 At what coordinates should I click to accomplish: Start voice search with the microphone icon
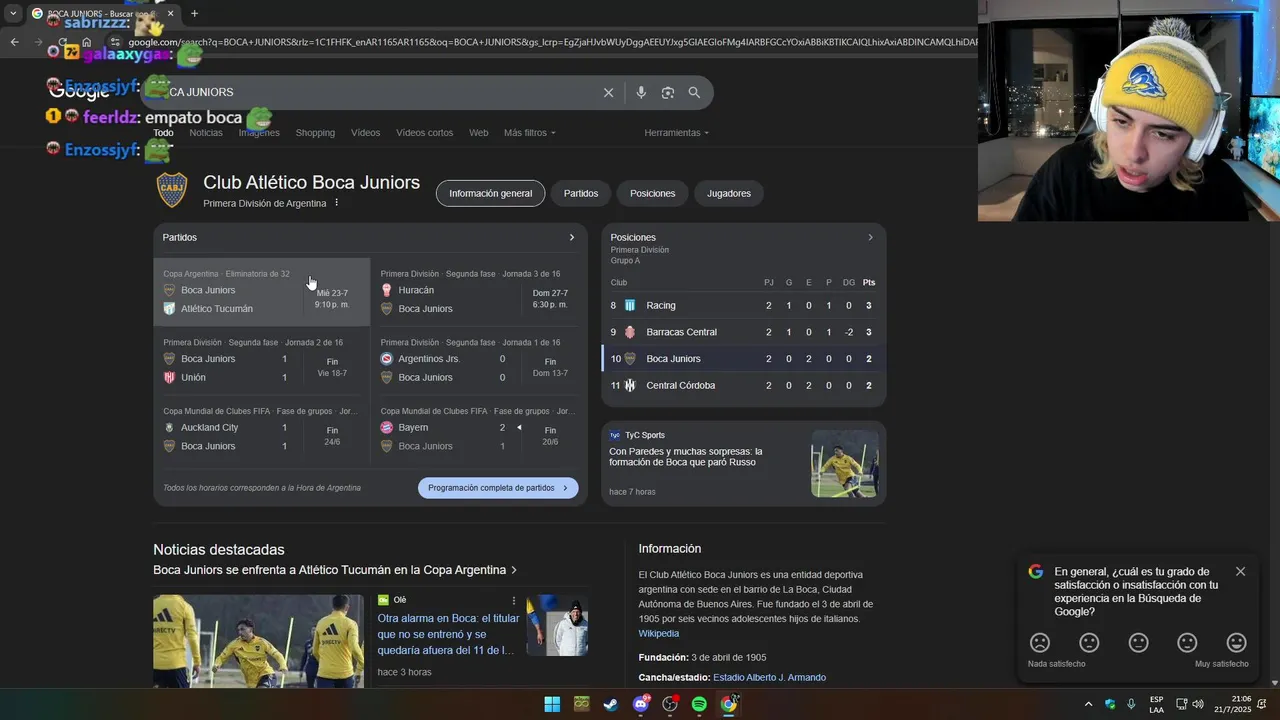click(x=641, y=92)
